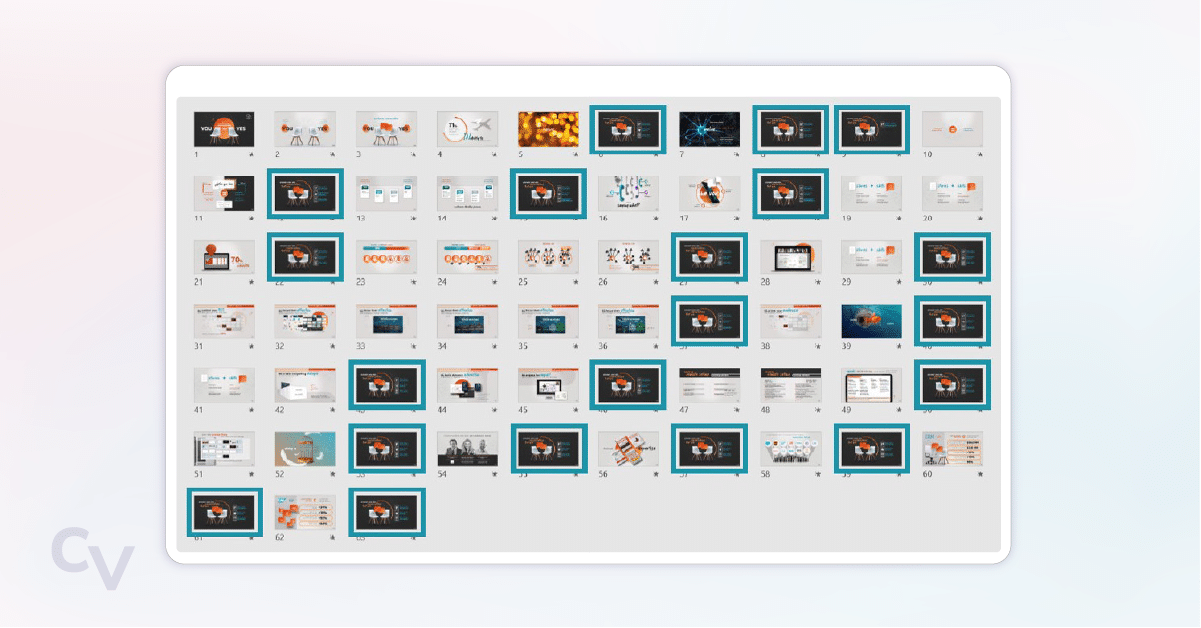This screenshot has width=1201, height=628.
Task: Click the star icon beside slide 62
Action: [x=332, y=538]
